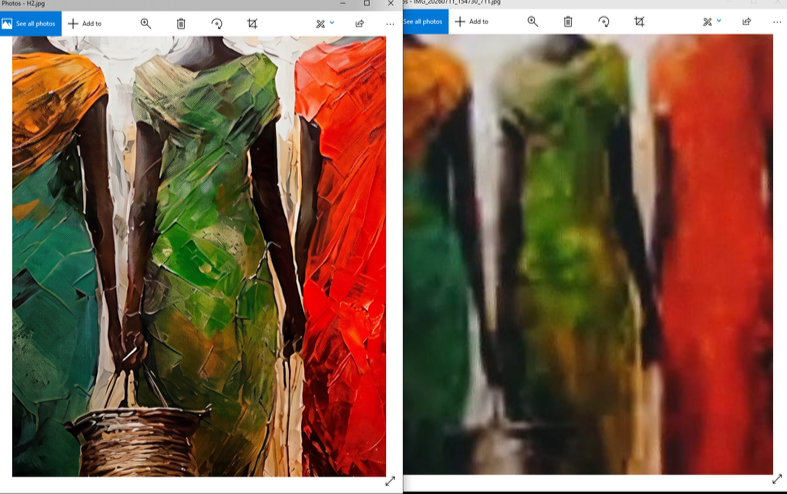
Task: Click the 'Photos - H2.jpg' window title
Action: [x=23, y=4]
